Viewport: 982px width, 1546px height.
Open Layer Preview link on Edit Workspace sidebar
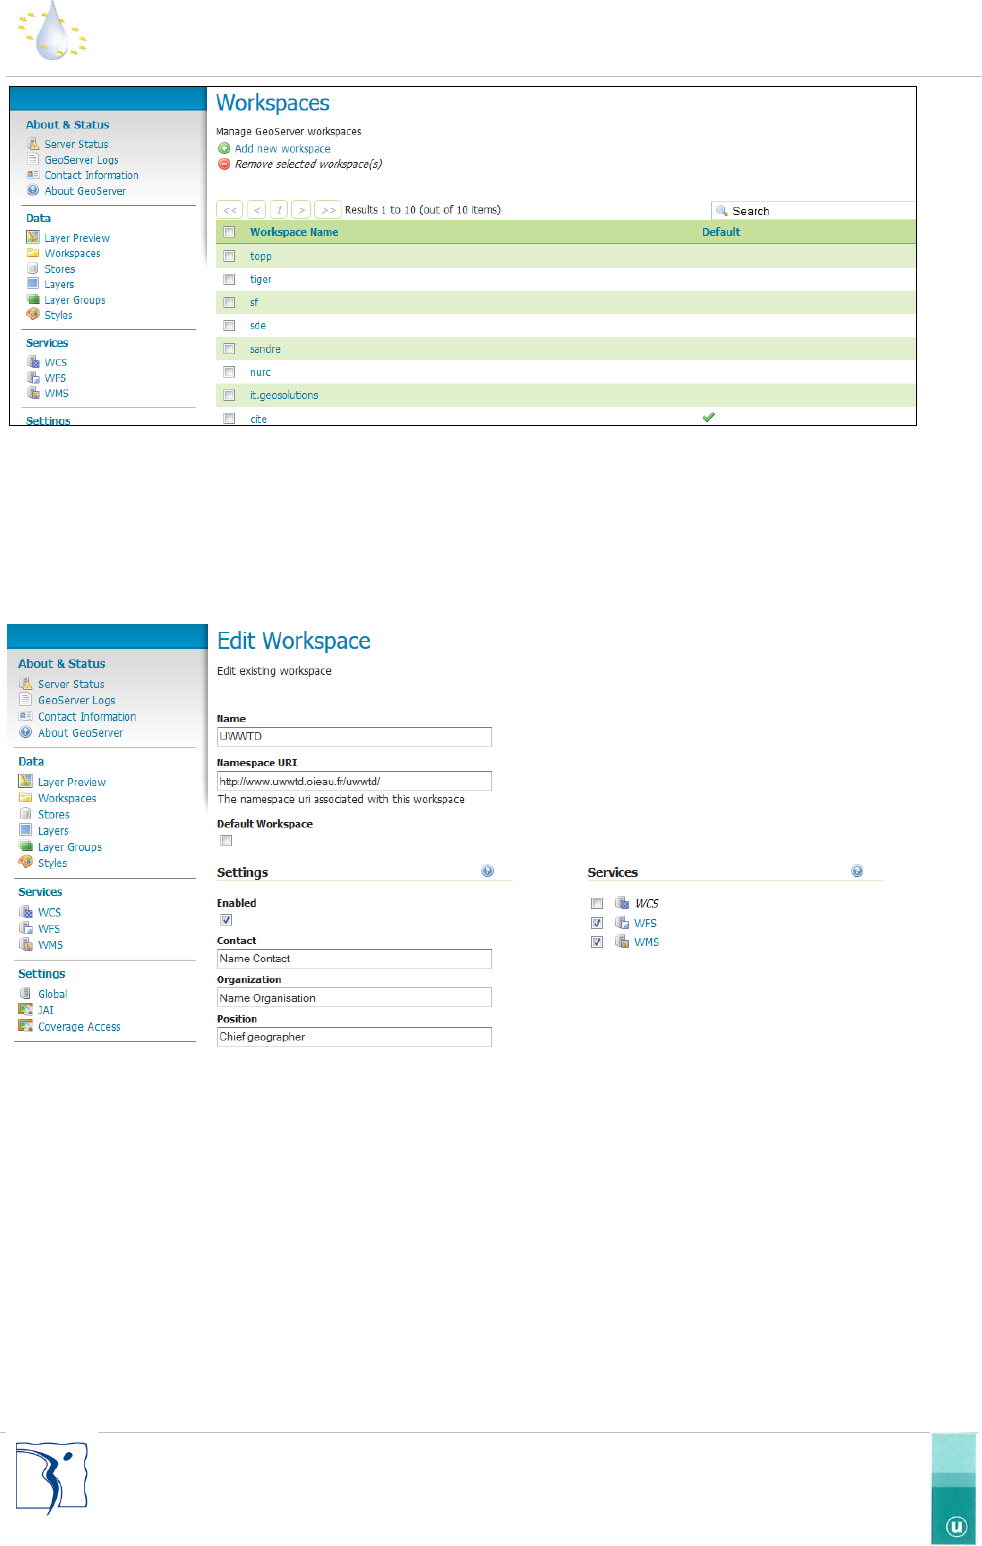point(72,782)
